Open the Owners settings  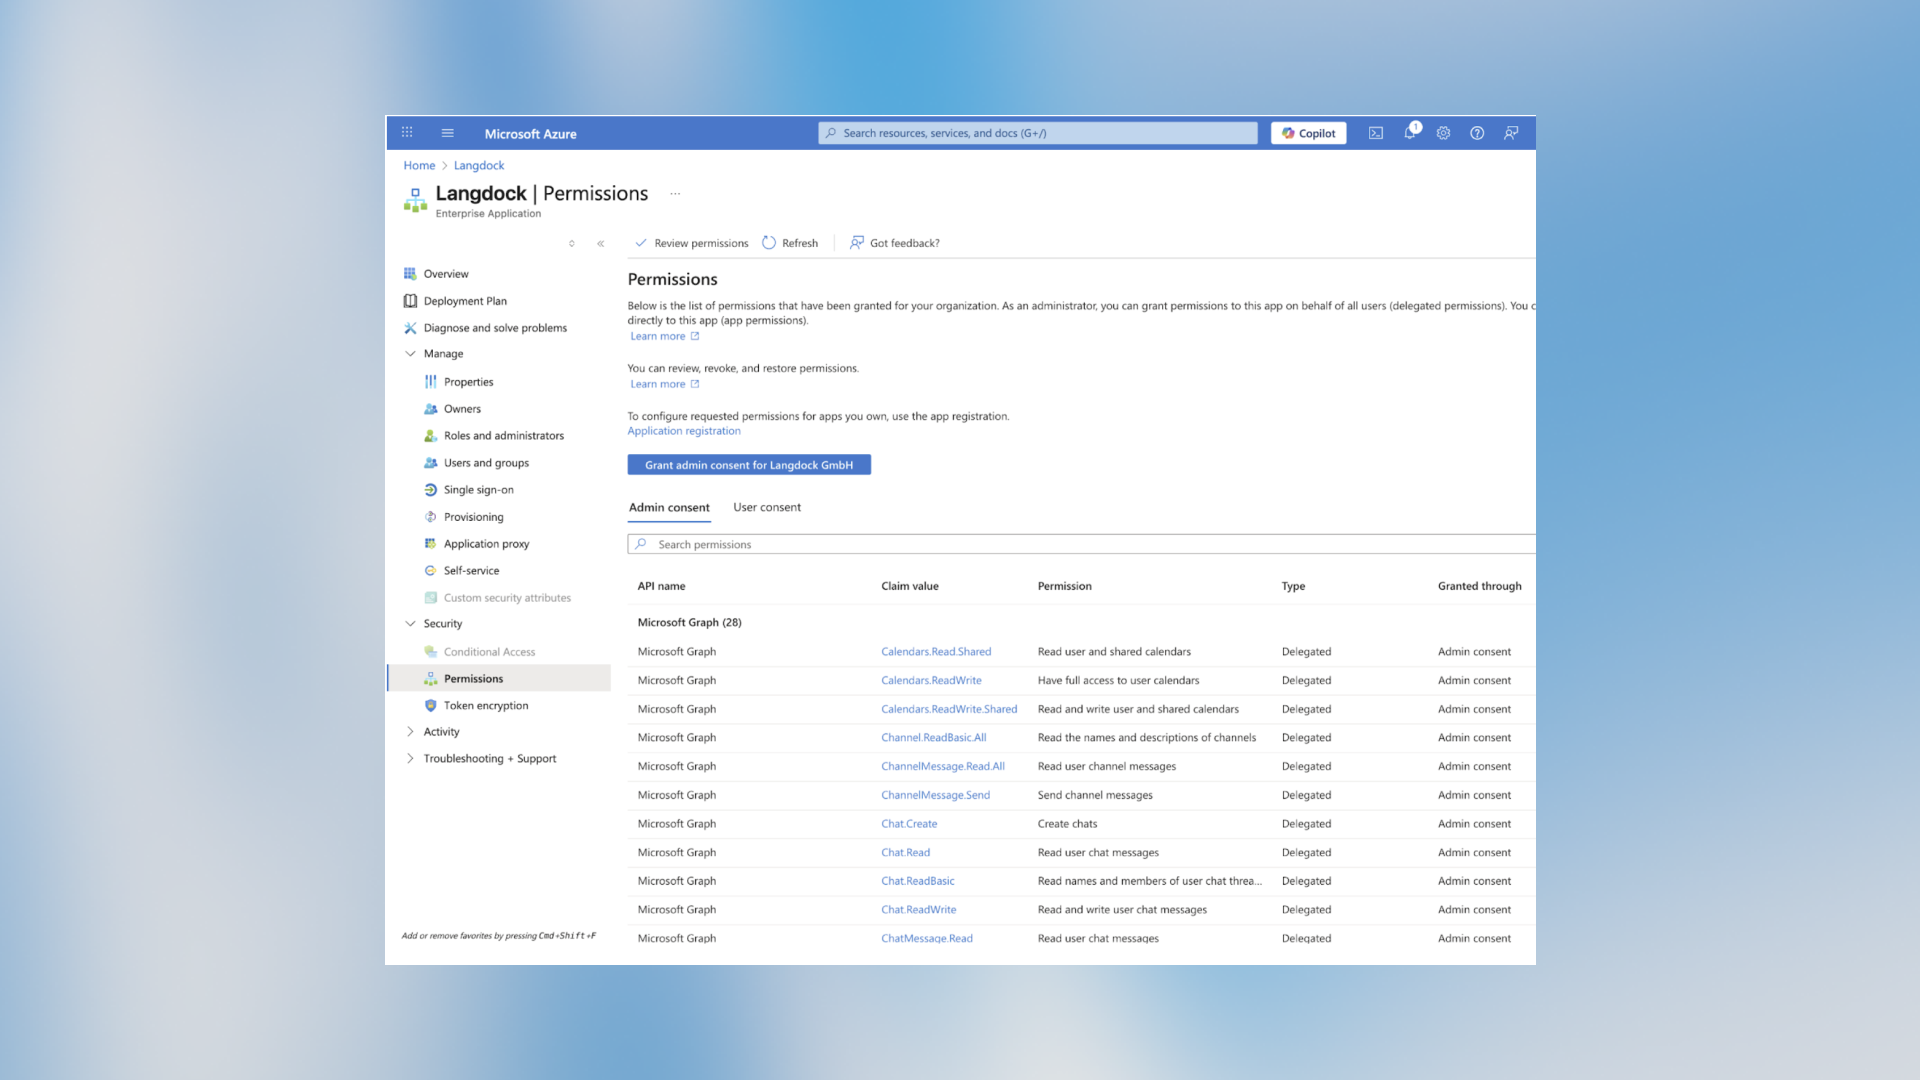[463, 408]
